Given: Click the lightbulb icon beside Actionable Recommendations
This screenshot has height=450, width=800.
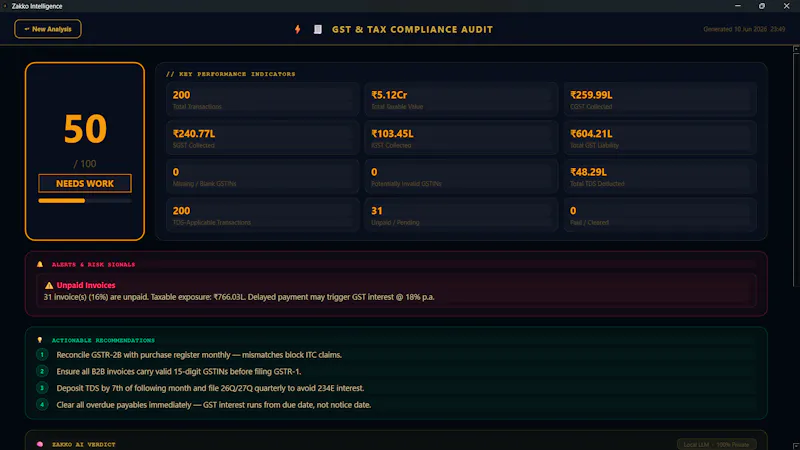Looking at the screenshot, I should pyautogui.click(x=40, y=340).
